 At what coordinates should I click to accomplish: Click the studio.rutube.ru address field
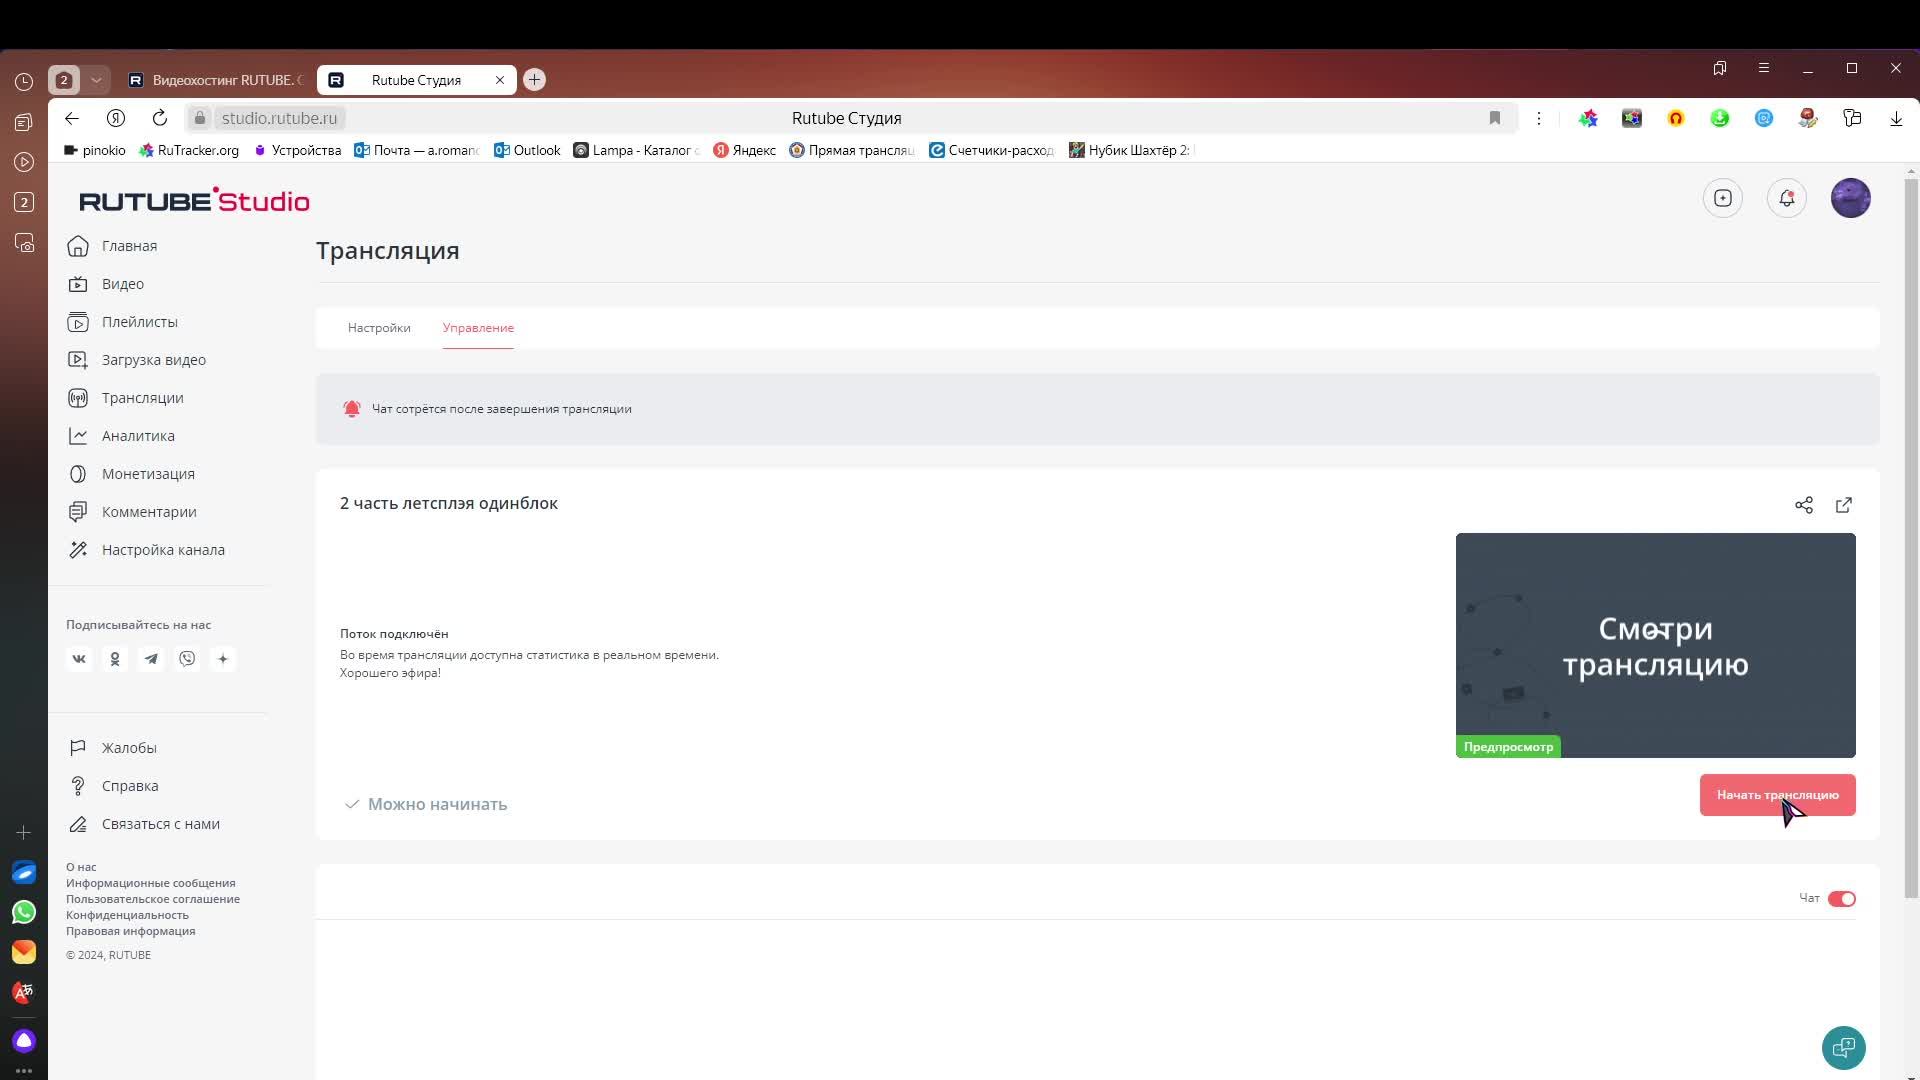tap(279, 118)
